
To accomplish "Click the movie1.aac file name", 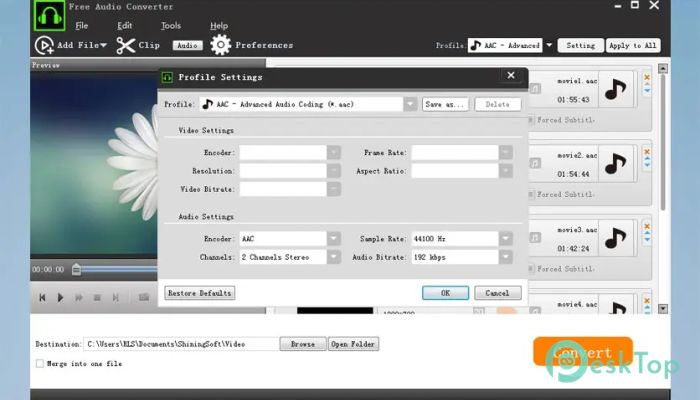I will click(x=577, y=81).
